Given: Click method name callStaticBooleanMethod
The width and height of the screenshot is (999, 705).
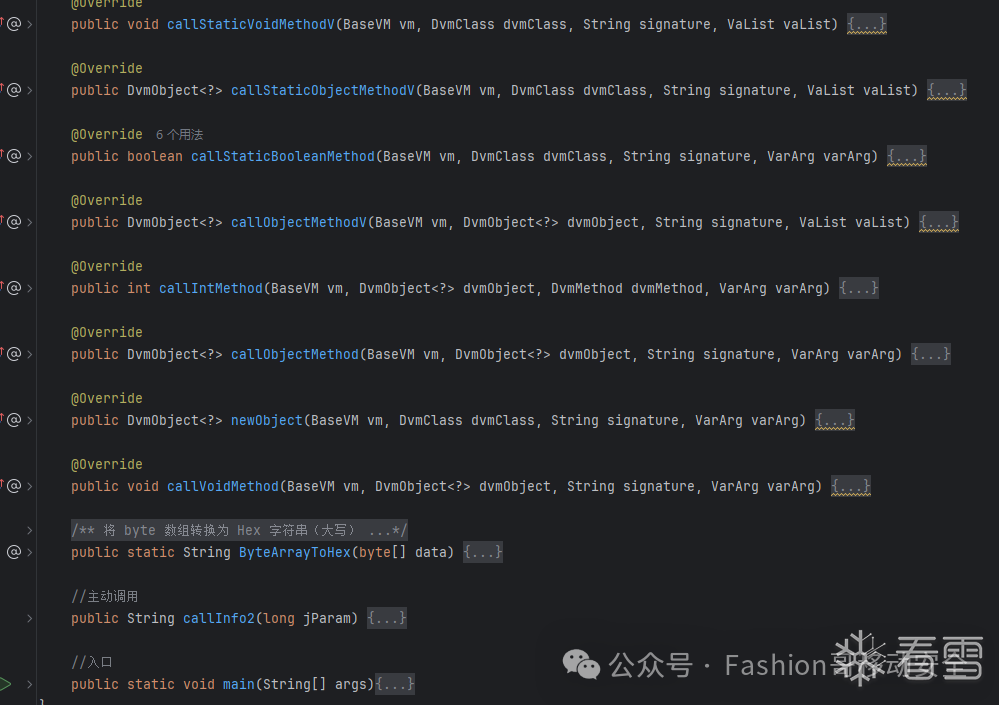Looking at the screenshot, I should [x=283, y=156].
